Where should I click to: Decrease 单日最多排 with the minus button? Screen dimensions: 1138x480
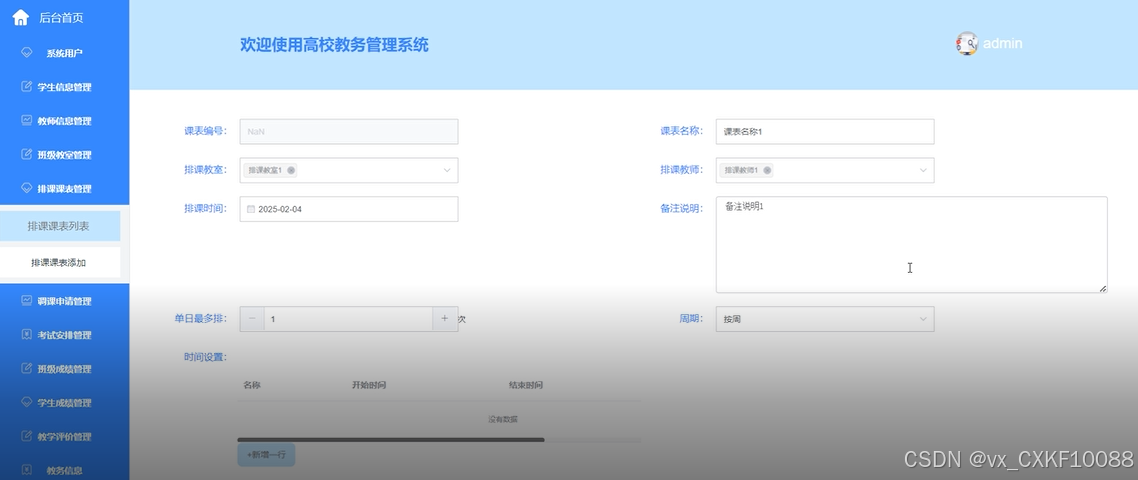[252, 319]
